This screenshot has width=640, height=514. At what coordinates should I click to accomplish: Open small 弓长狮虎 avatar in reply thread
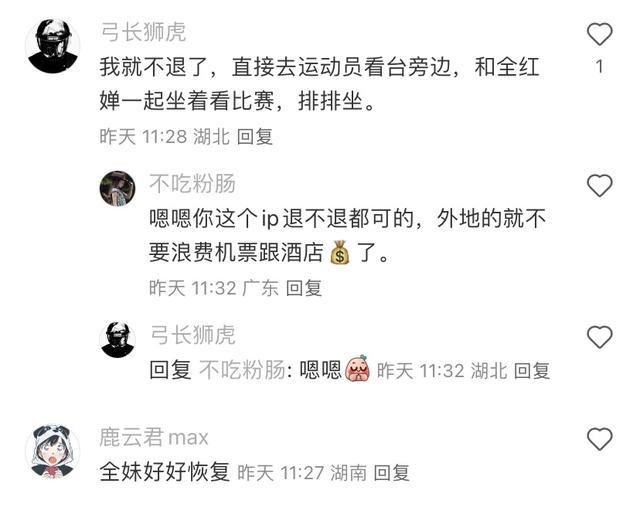(118, 340)
